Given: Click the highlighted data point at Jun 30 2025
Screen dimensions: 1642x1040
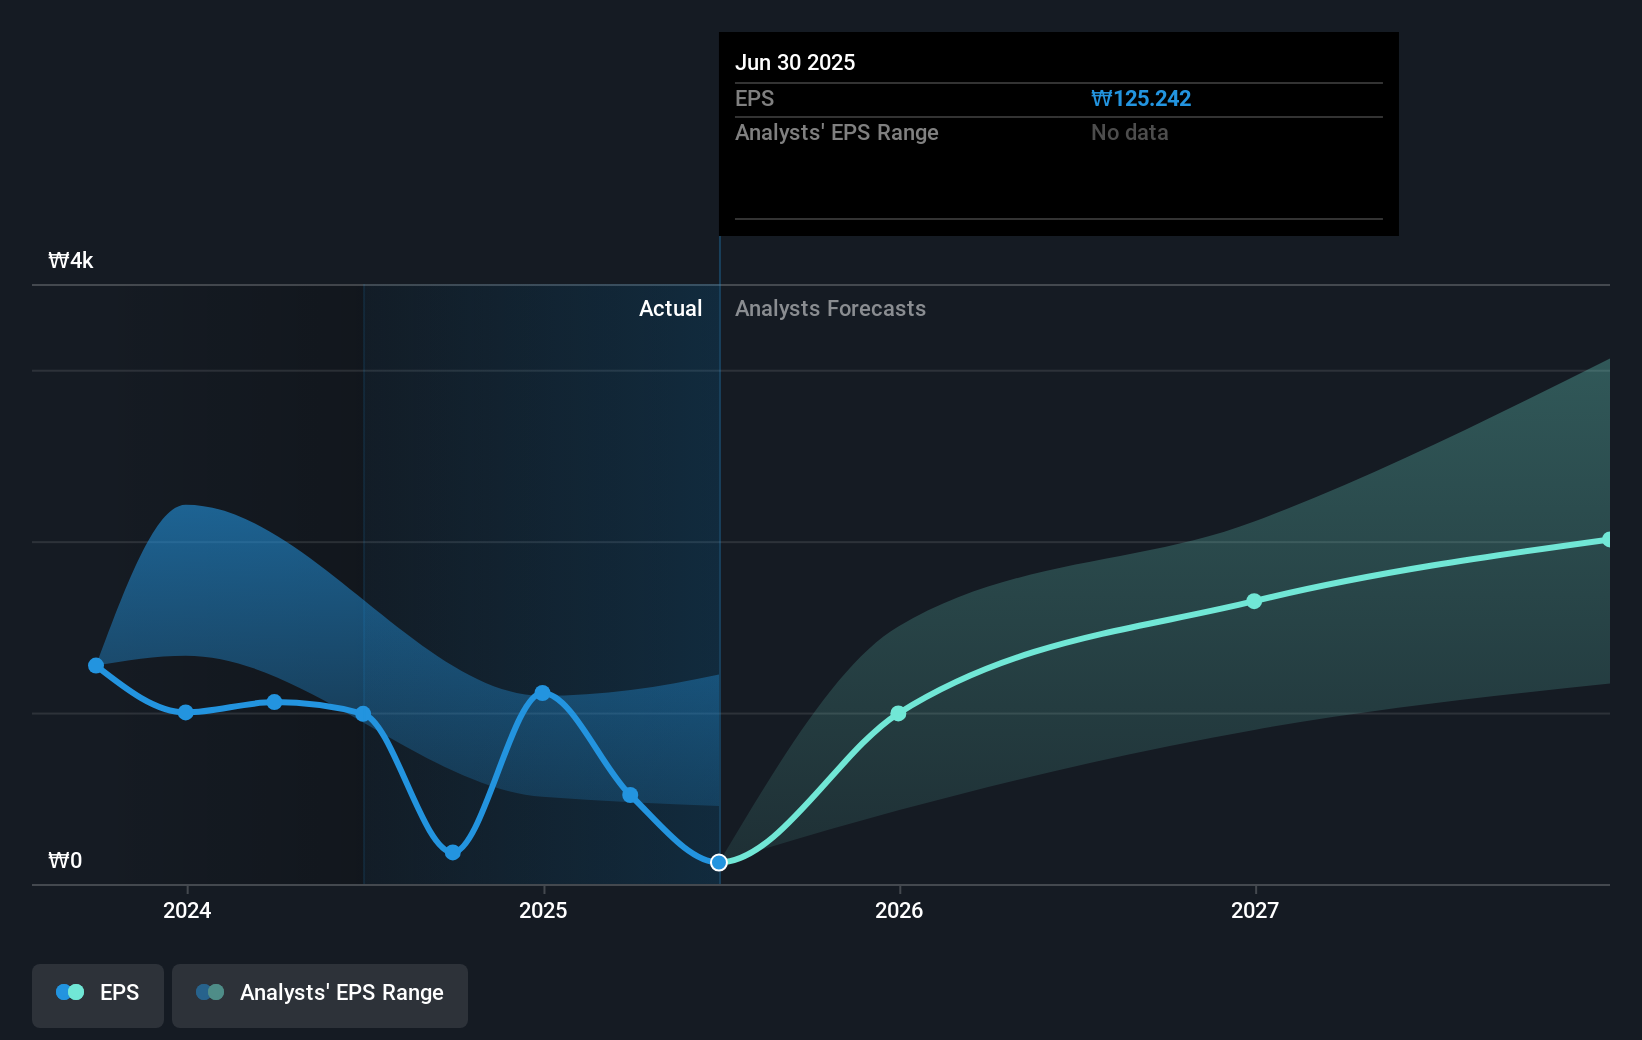Looking at the screenshot, I should [718, 862].
